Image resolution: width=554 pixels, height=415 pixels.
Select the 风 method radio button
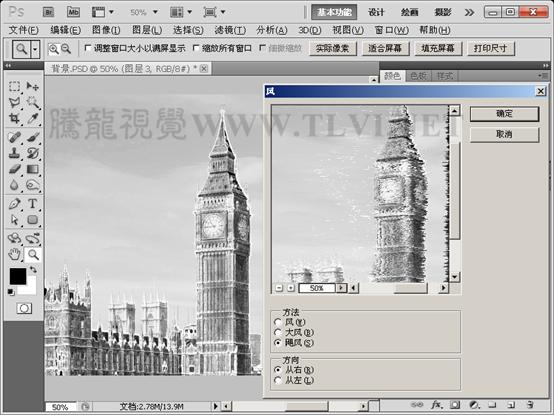pyautogui.click(x=278, y=322)
